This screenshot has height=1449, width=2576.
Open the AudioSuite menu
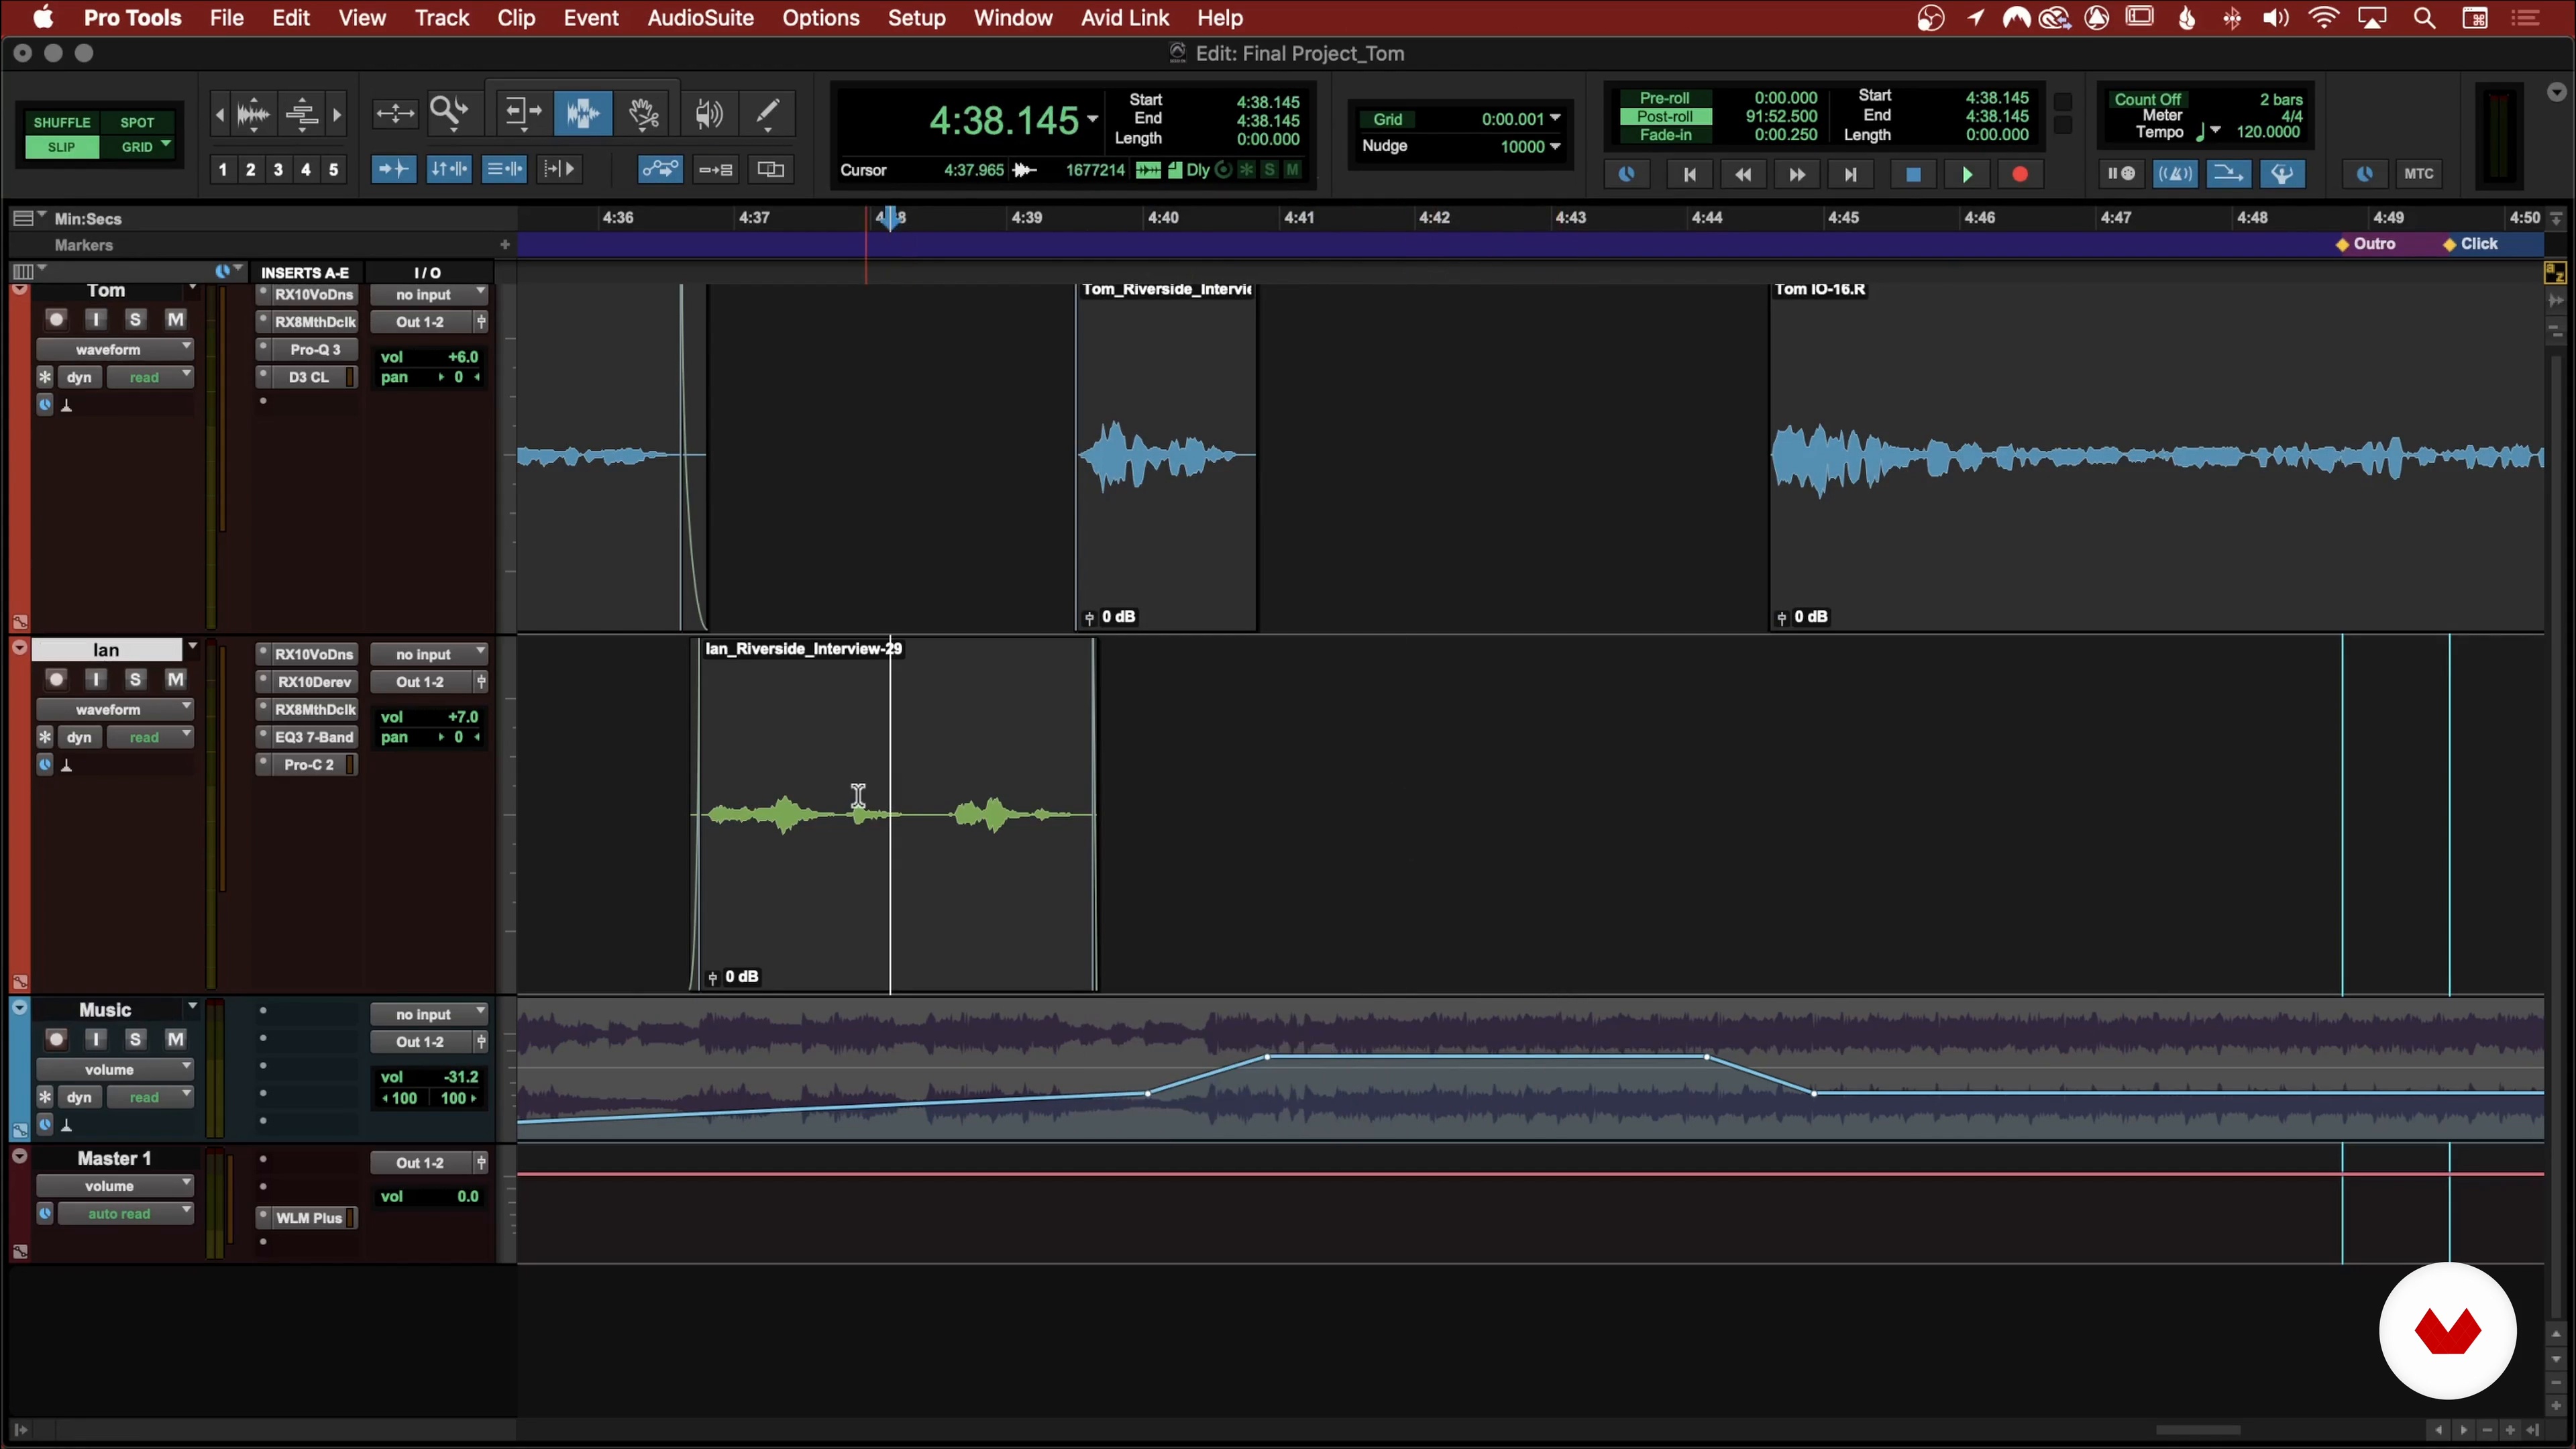click(700, 18)
